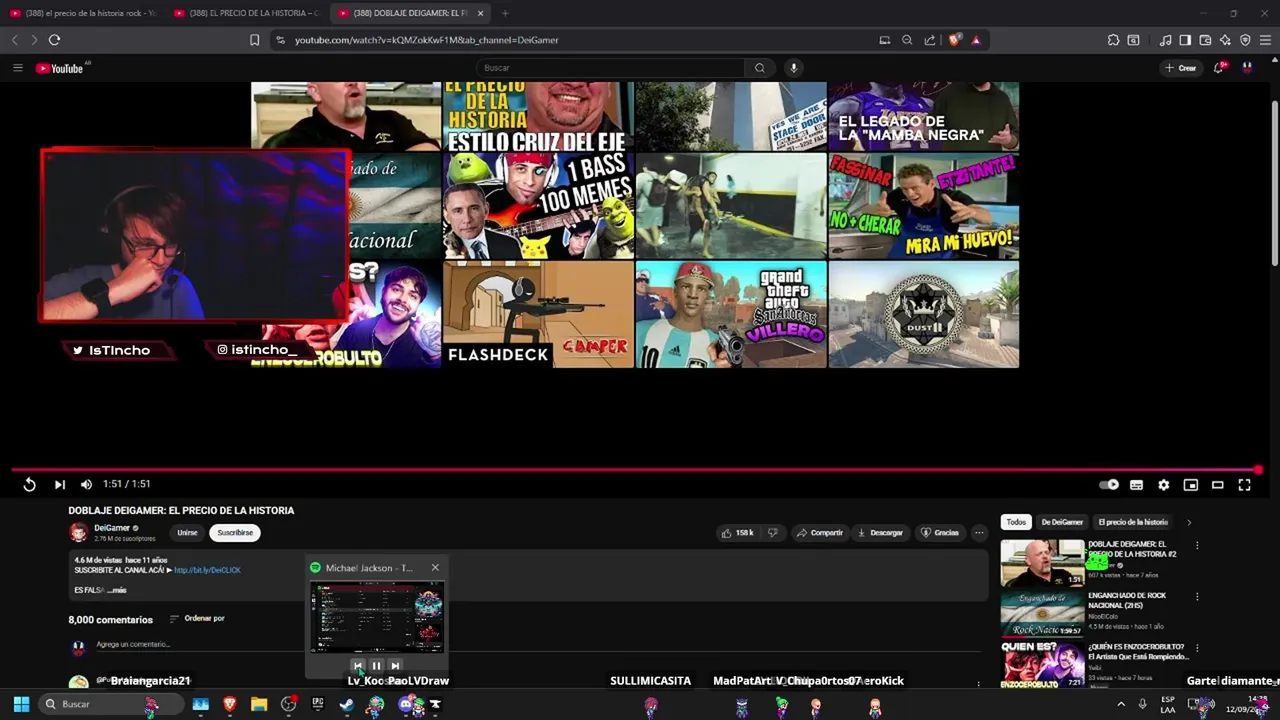Open YouTube notifications bell
This screenshot has width=1280, height=720.
click(1219, 68)
